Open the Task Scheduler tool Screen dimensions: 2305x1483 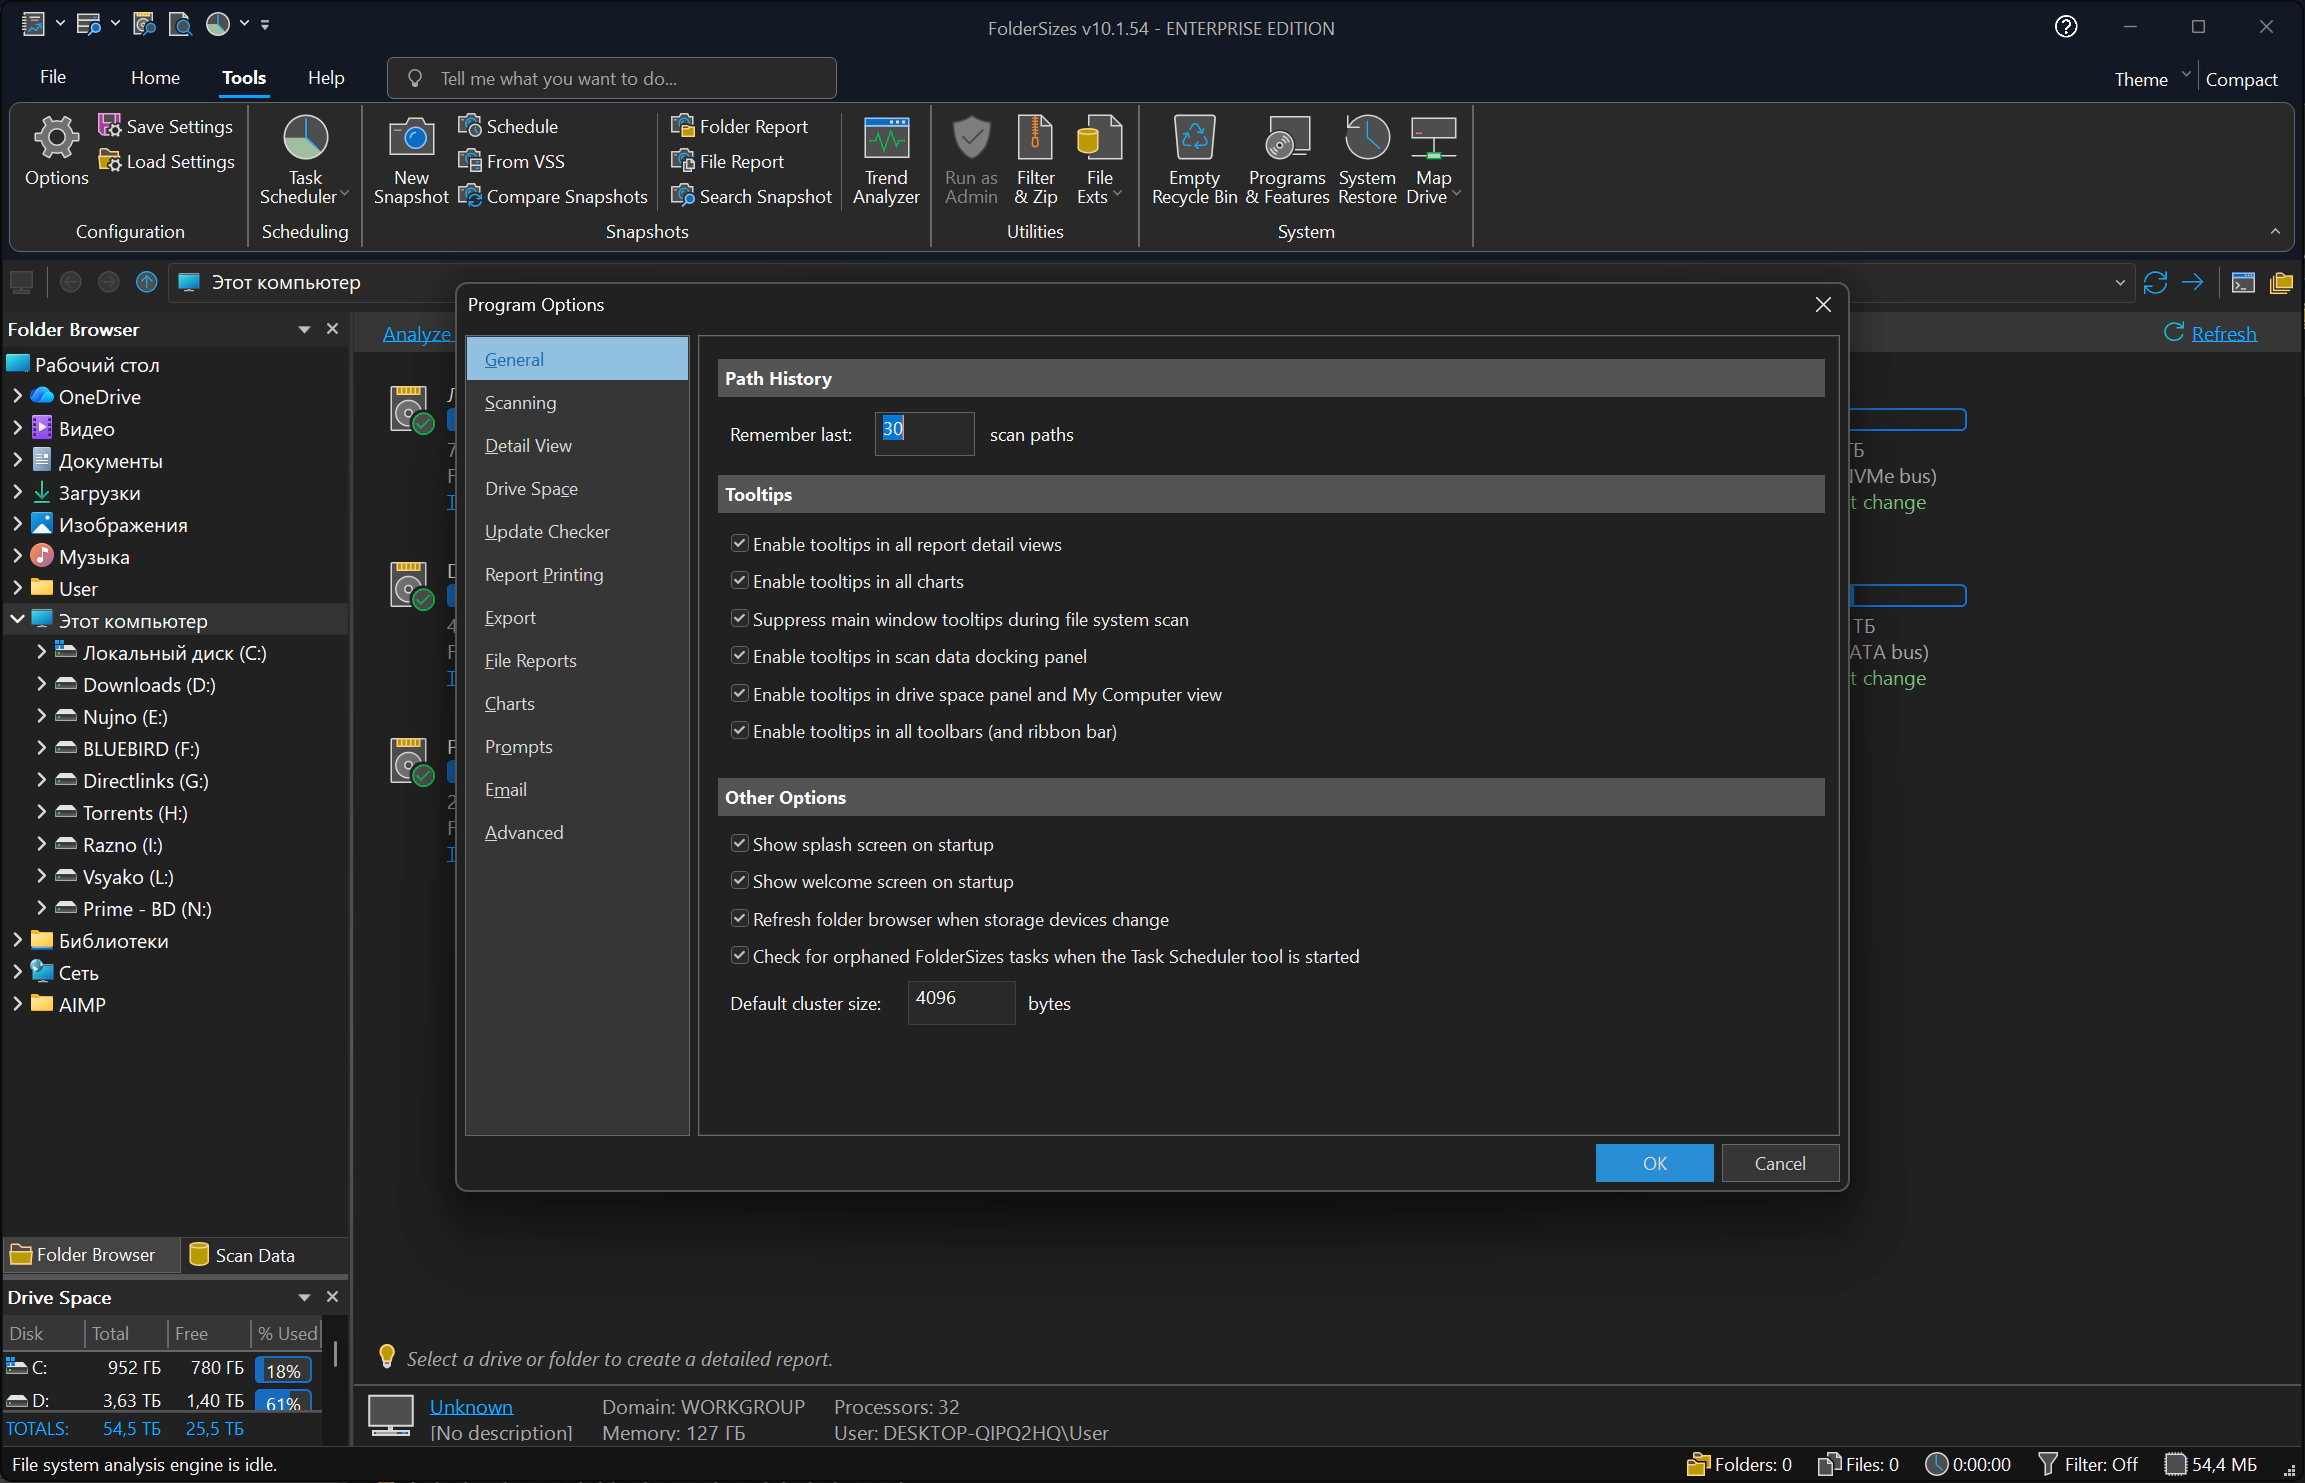(305, 160)
